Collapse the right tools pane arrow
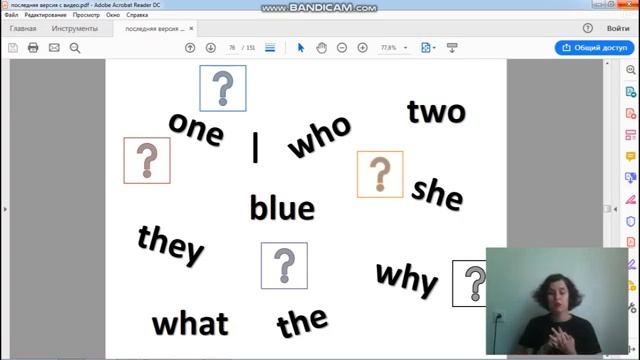640x360 pixels. point(615,209)
